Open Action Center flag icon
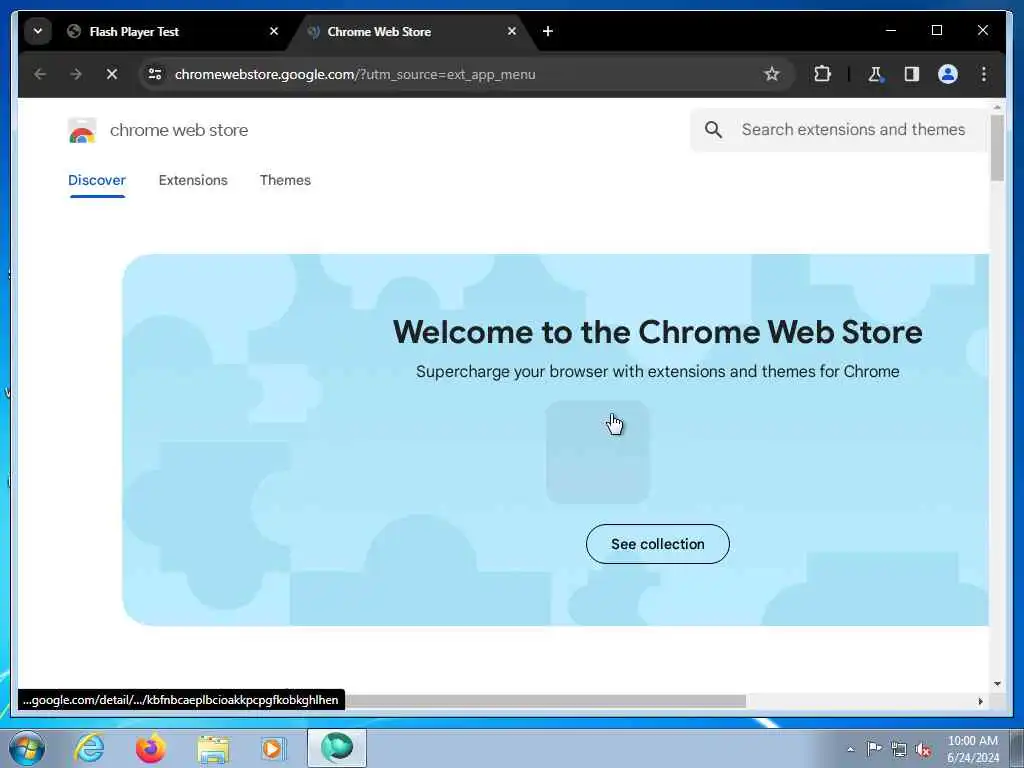 (x=874, y=748)
